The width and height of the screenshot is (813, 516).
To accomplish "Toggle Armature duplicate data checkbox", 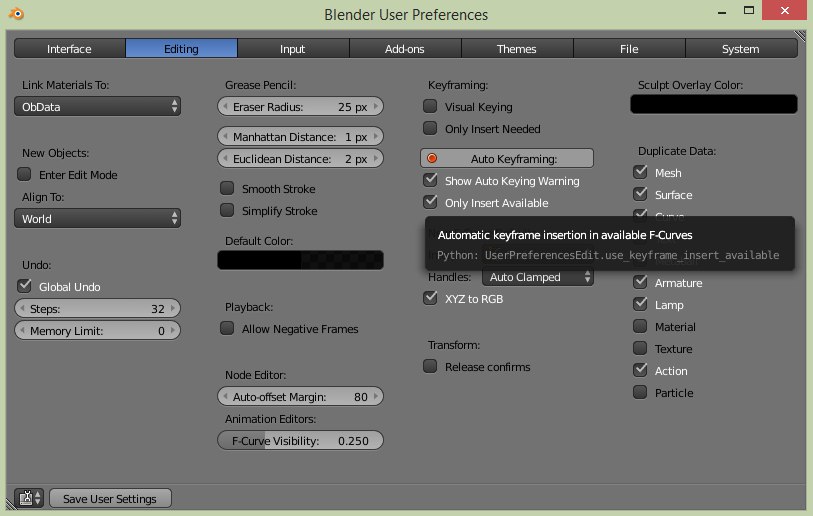I will [640, 282].
